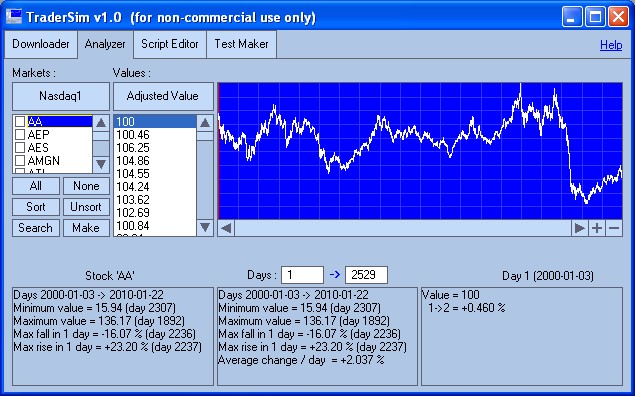Open the Adjusted Value selector
This screenshot has width=635, height=396.
pyautogui.click(x=163, y=96)
